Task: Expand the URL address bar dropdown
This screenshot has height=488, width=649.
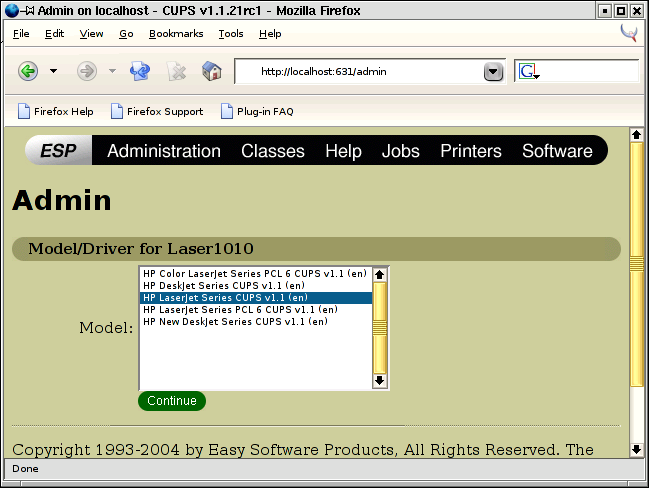Action: tap(493, 72)
